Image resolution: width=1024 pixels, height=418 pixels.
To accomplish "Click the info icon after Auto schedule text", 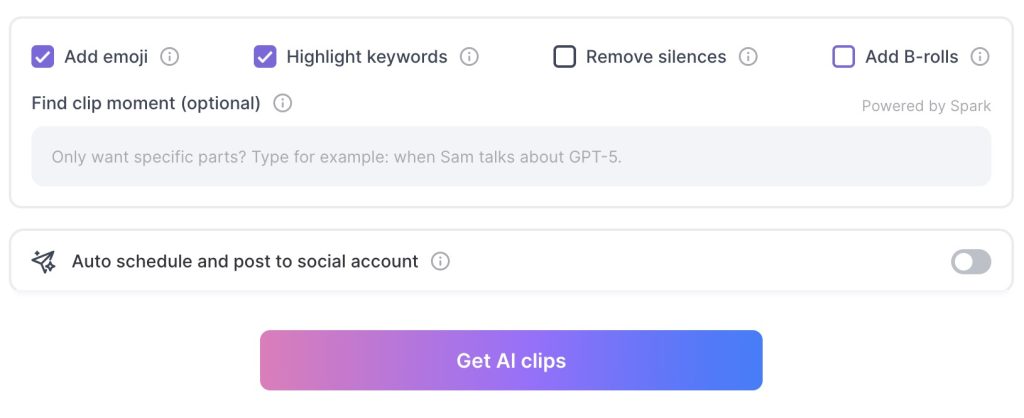I will (440, 262).
